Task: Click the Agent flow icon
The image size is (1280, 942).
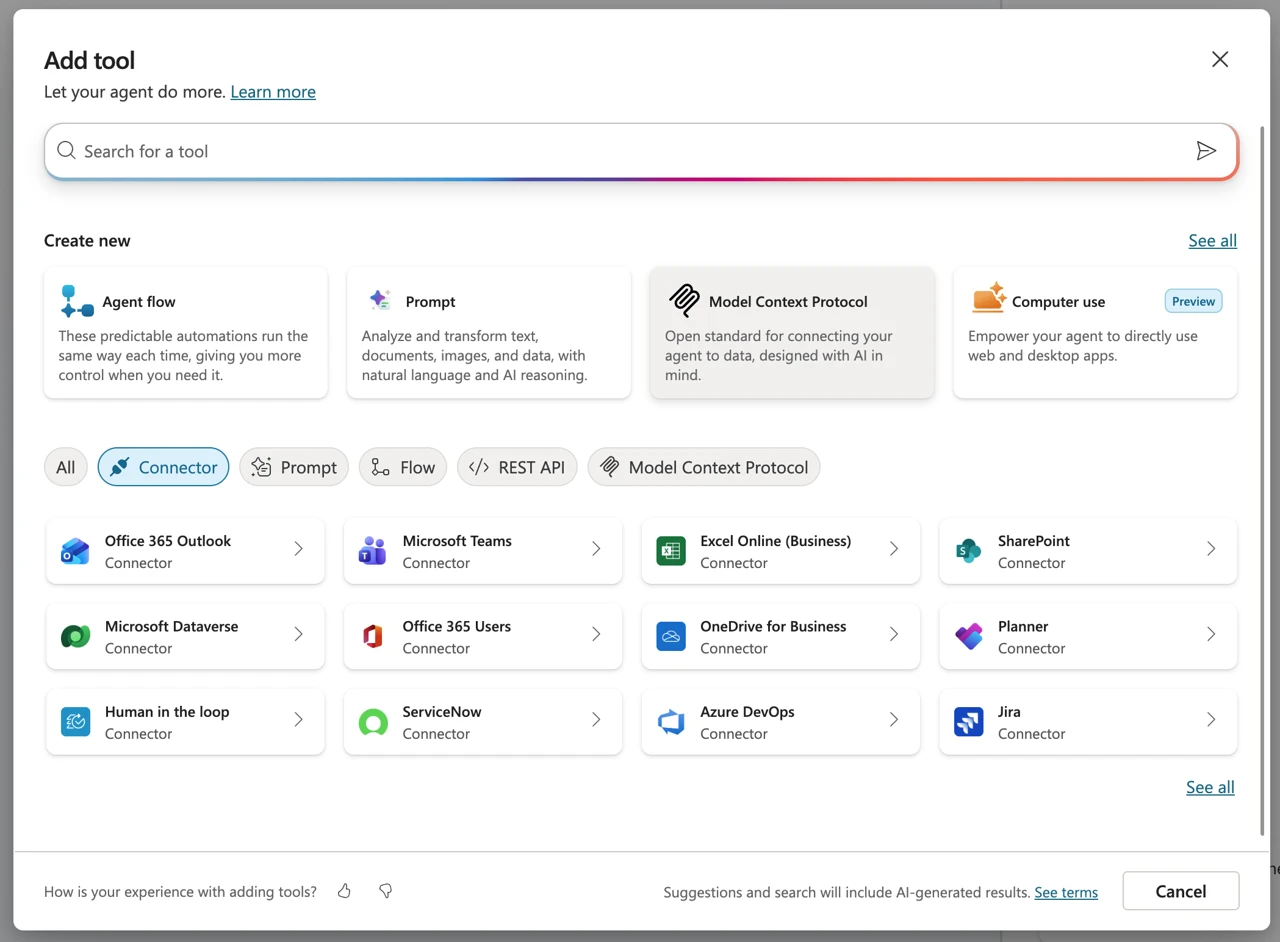Action: (x=77, y=301)
